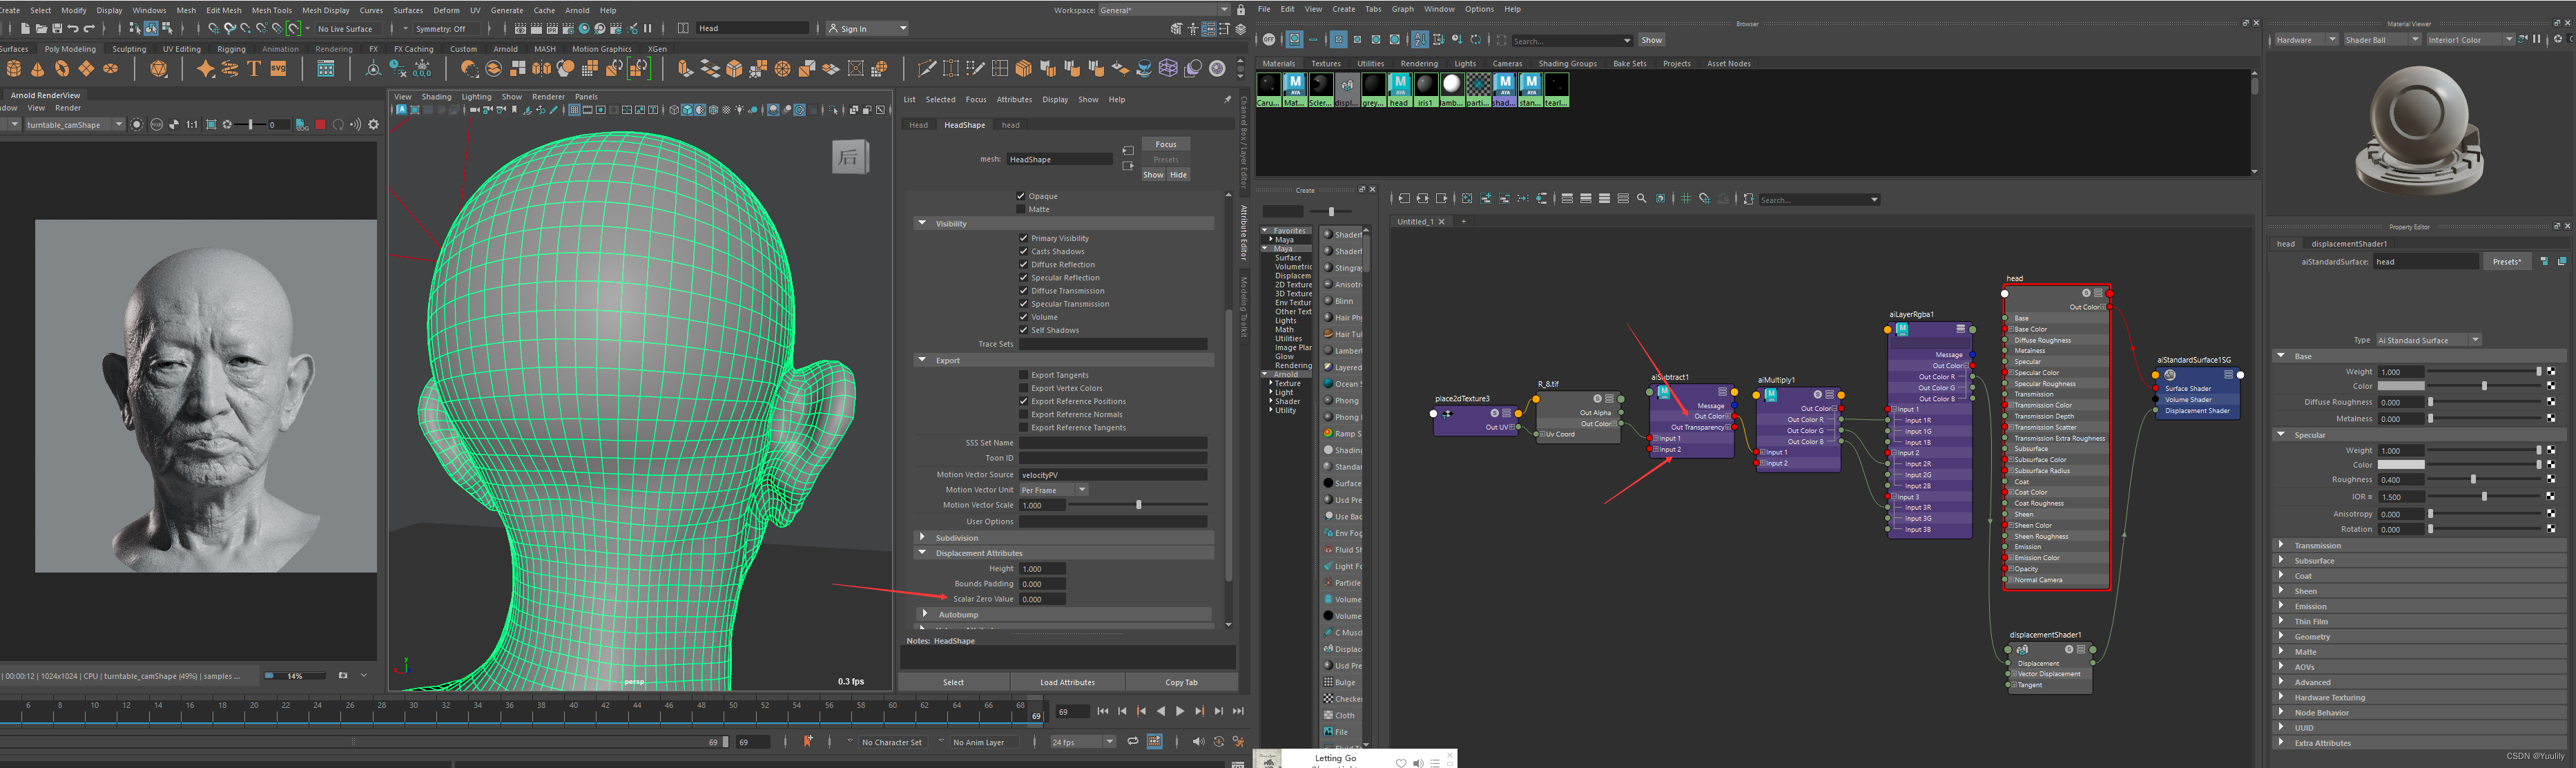Click the Specular Color swatch in the Property Editor
2576x768 pixels.
pos(2400,465)
